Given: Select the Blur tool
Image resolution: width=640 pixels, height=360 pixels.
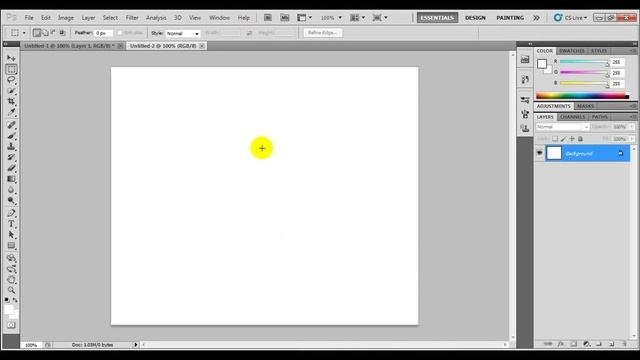Looking at the screenshot, I should click(x=11, y=189).
